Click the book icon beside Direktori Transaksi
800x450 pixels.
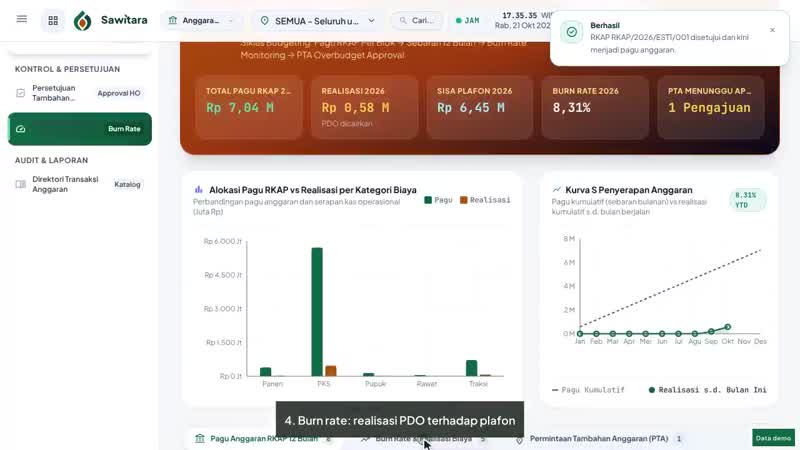[x=20, y=184]
